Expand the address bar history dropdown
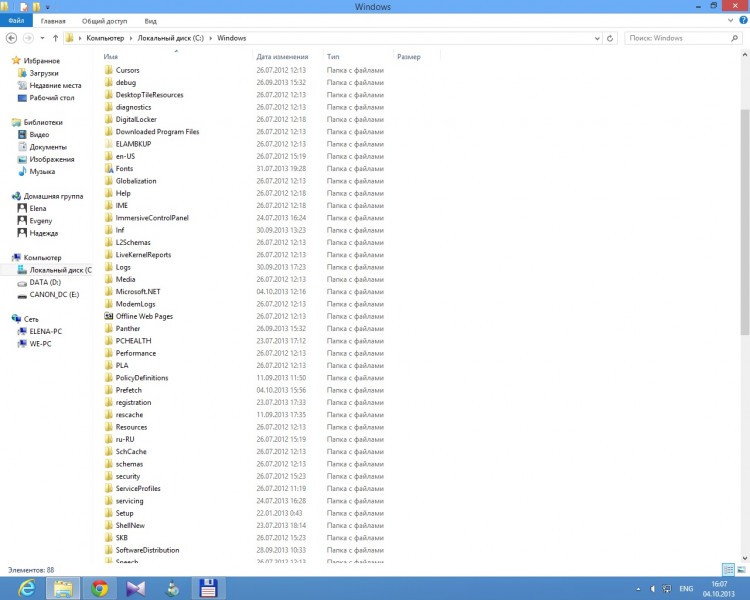750x600 pixels. coord(597,38)
